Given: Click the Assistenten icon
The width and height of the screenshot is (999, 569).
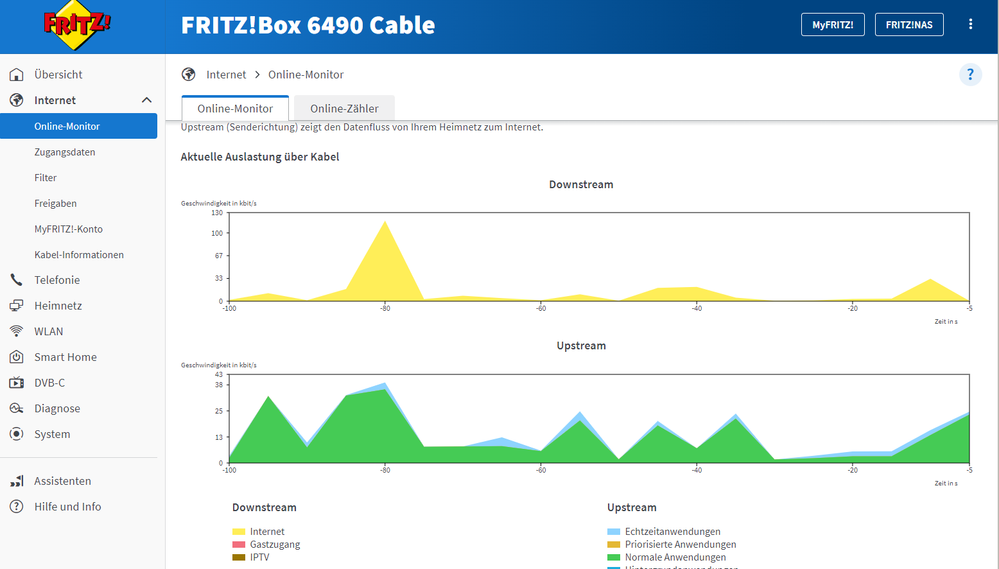Looking at the screenshot, I should (17, 481).
